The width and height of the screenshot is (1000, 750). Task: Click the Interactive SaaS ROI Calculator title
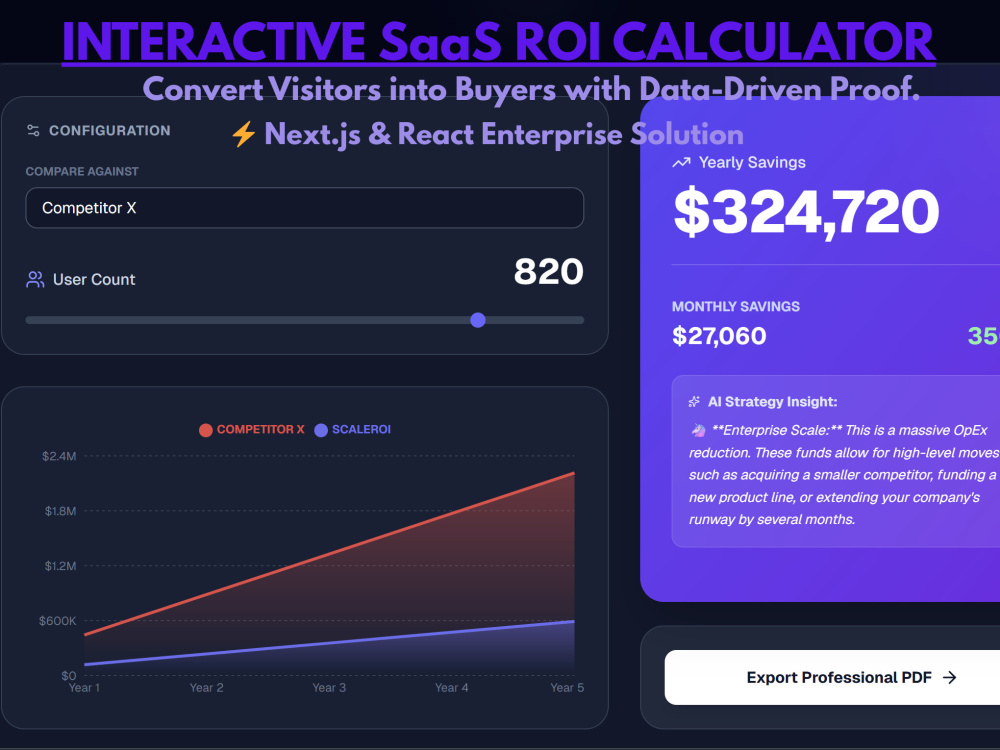499,42
